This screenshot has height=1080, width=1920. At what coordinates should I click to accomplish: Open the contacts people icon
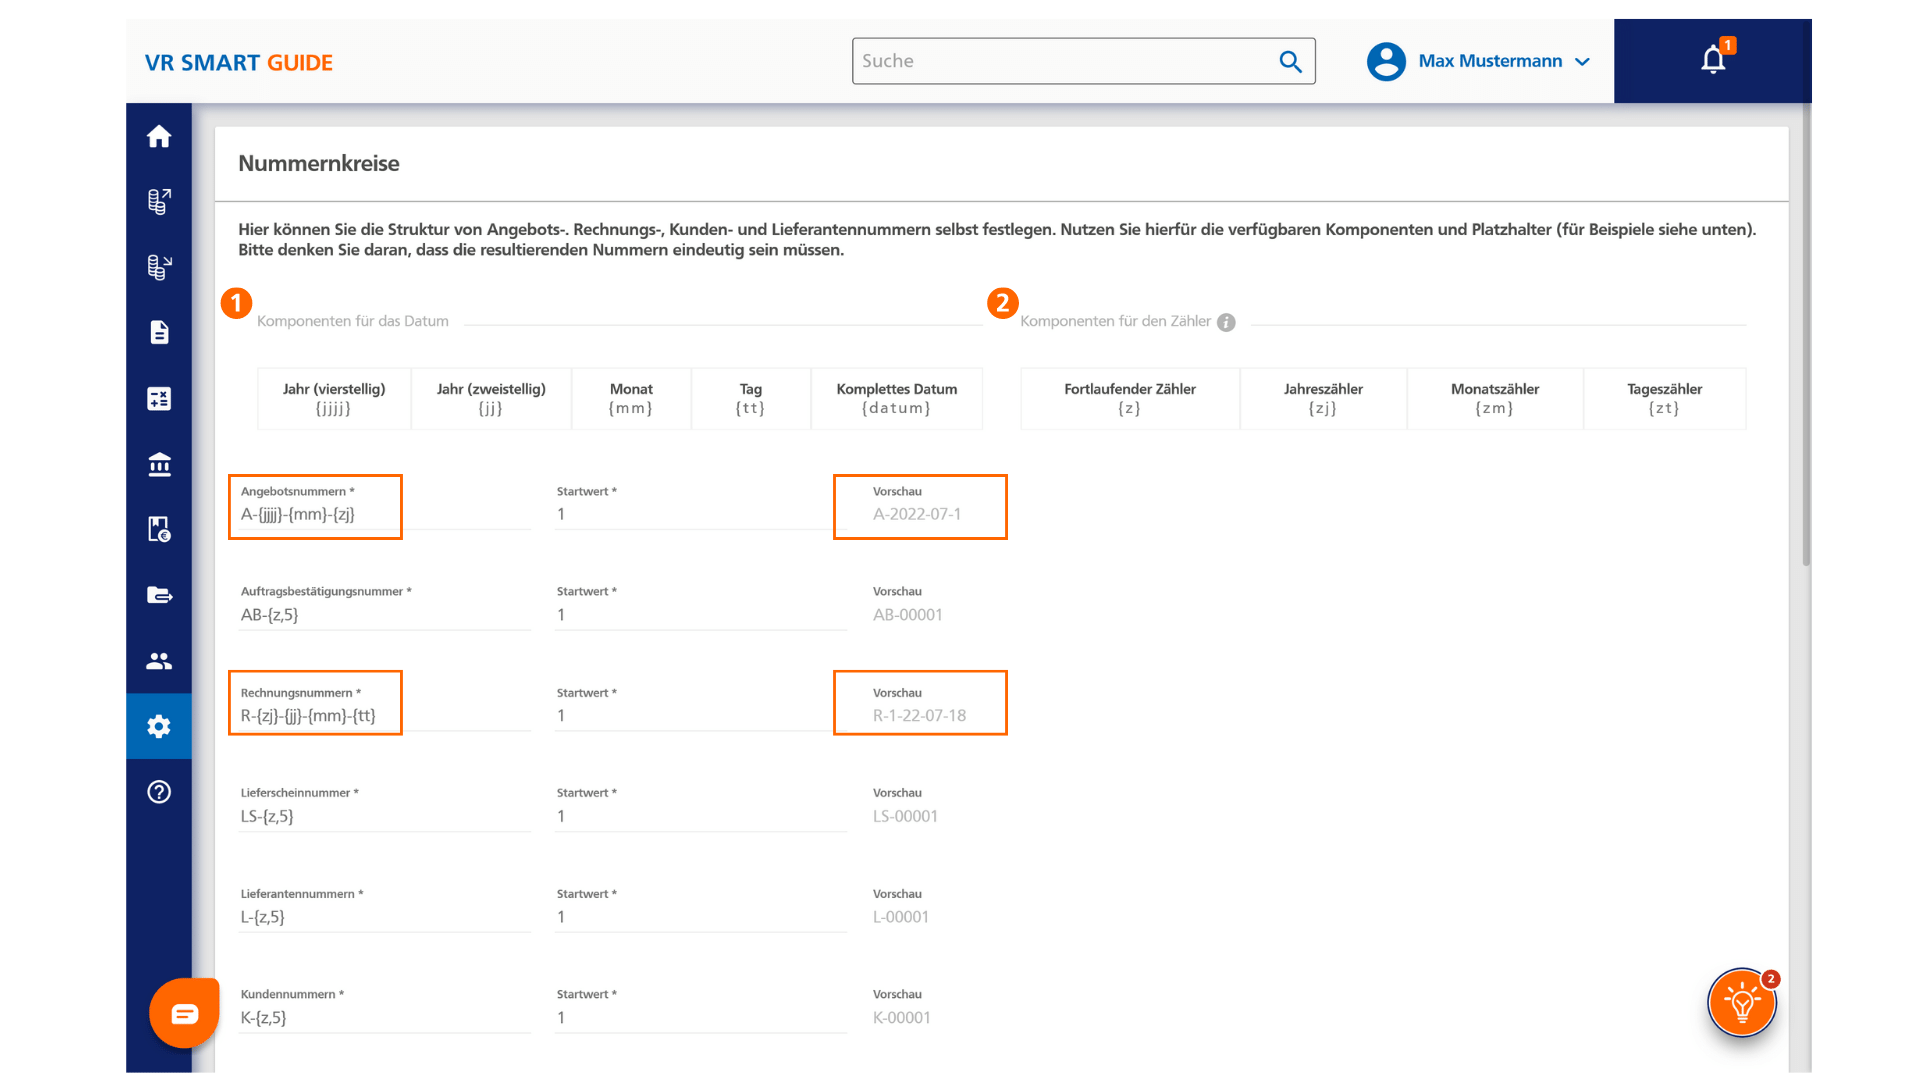(159, 661)
